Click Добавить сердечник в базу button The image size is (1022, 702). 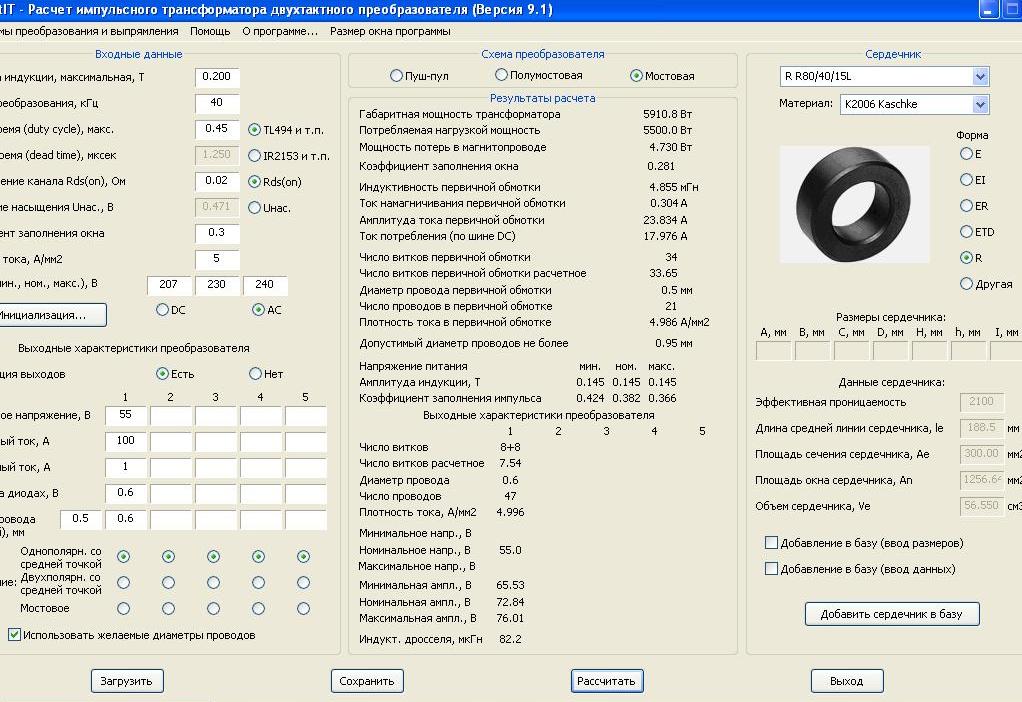click(x=891, y=614)
